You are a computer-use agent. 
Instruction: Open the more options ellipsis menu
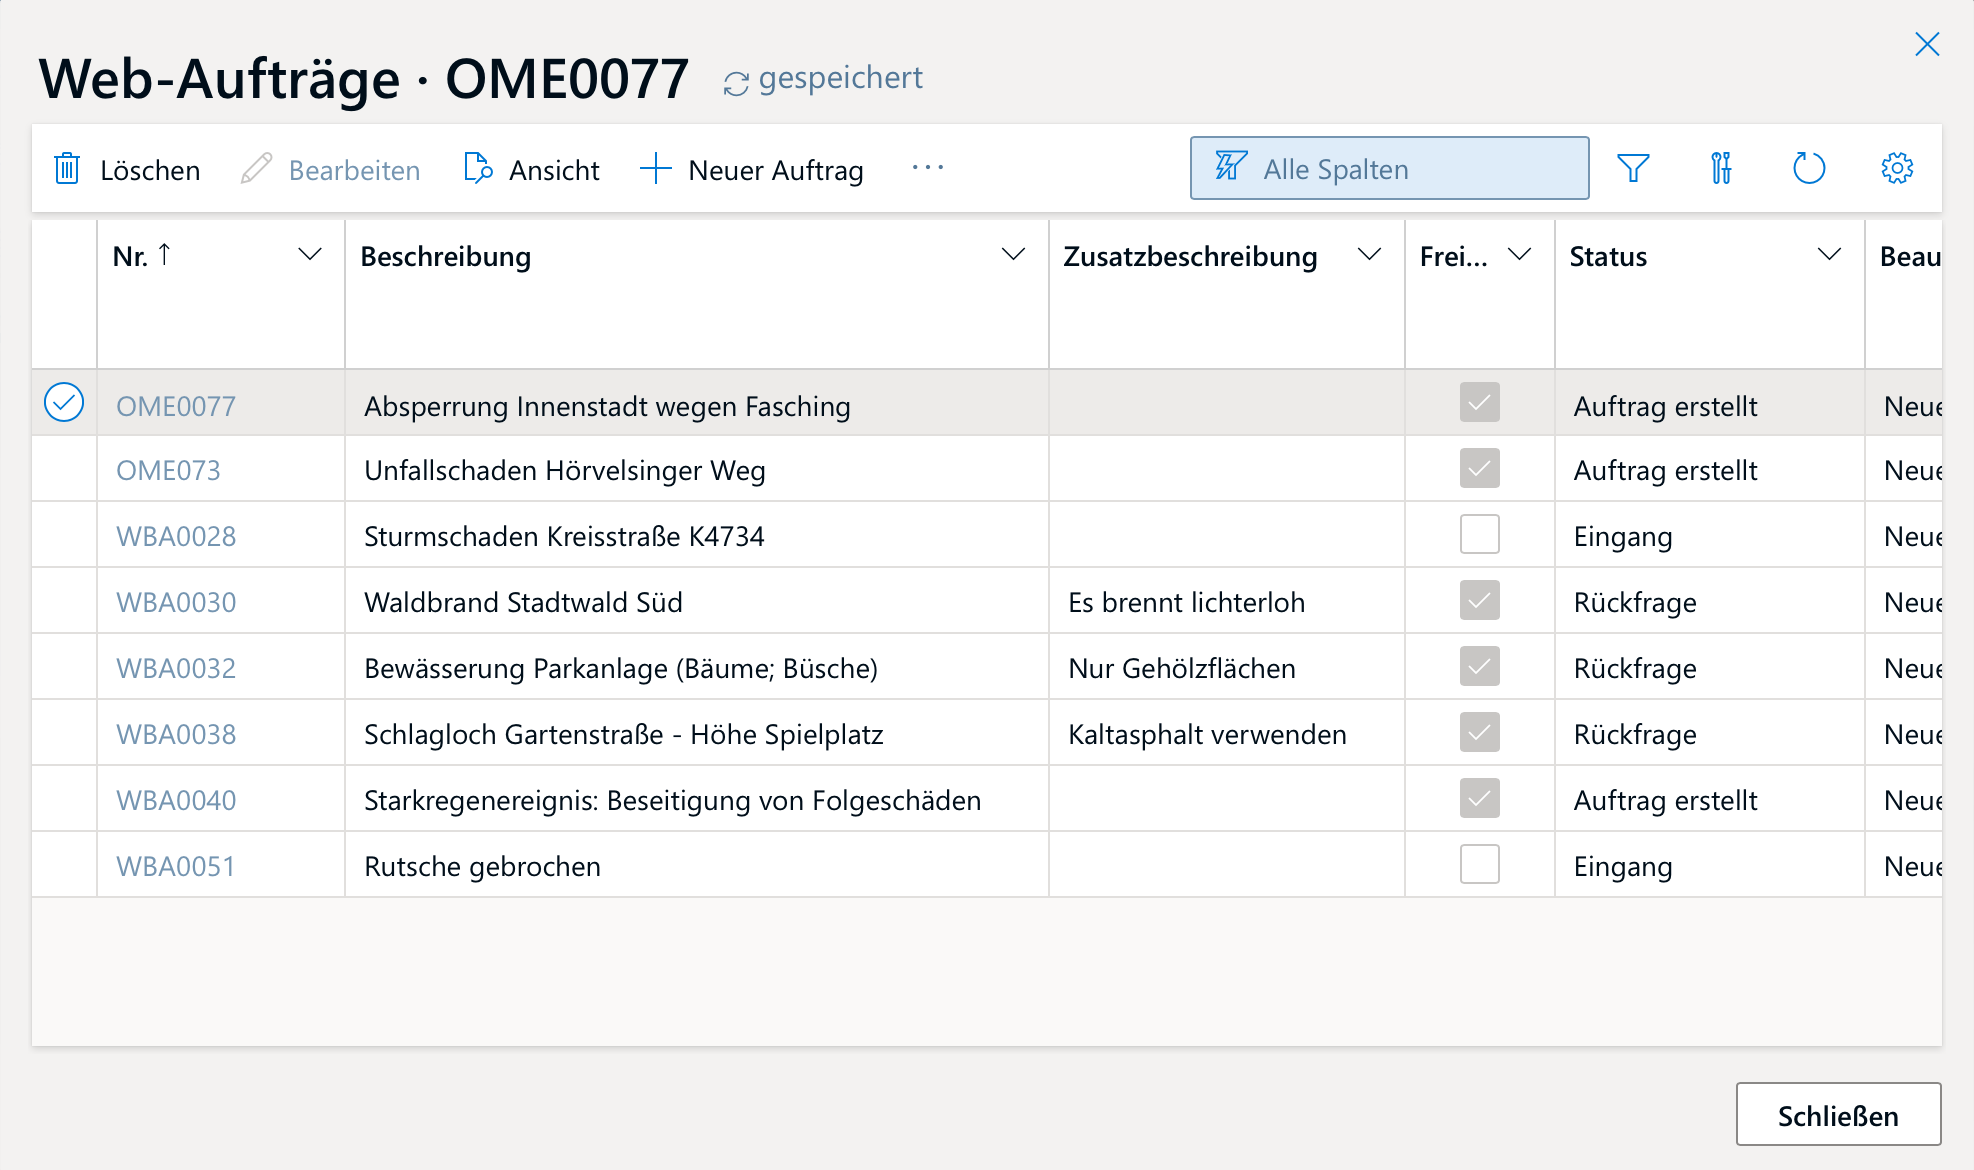(928, 168)
